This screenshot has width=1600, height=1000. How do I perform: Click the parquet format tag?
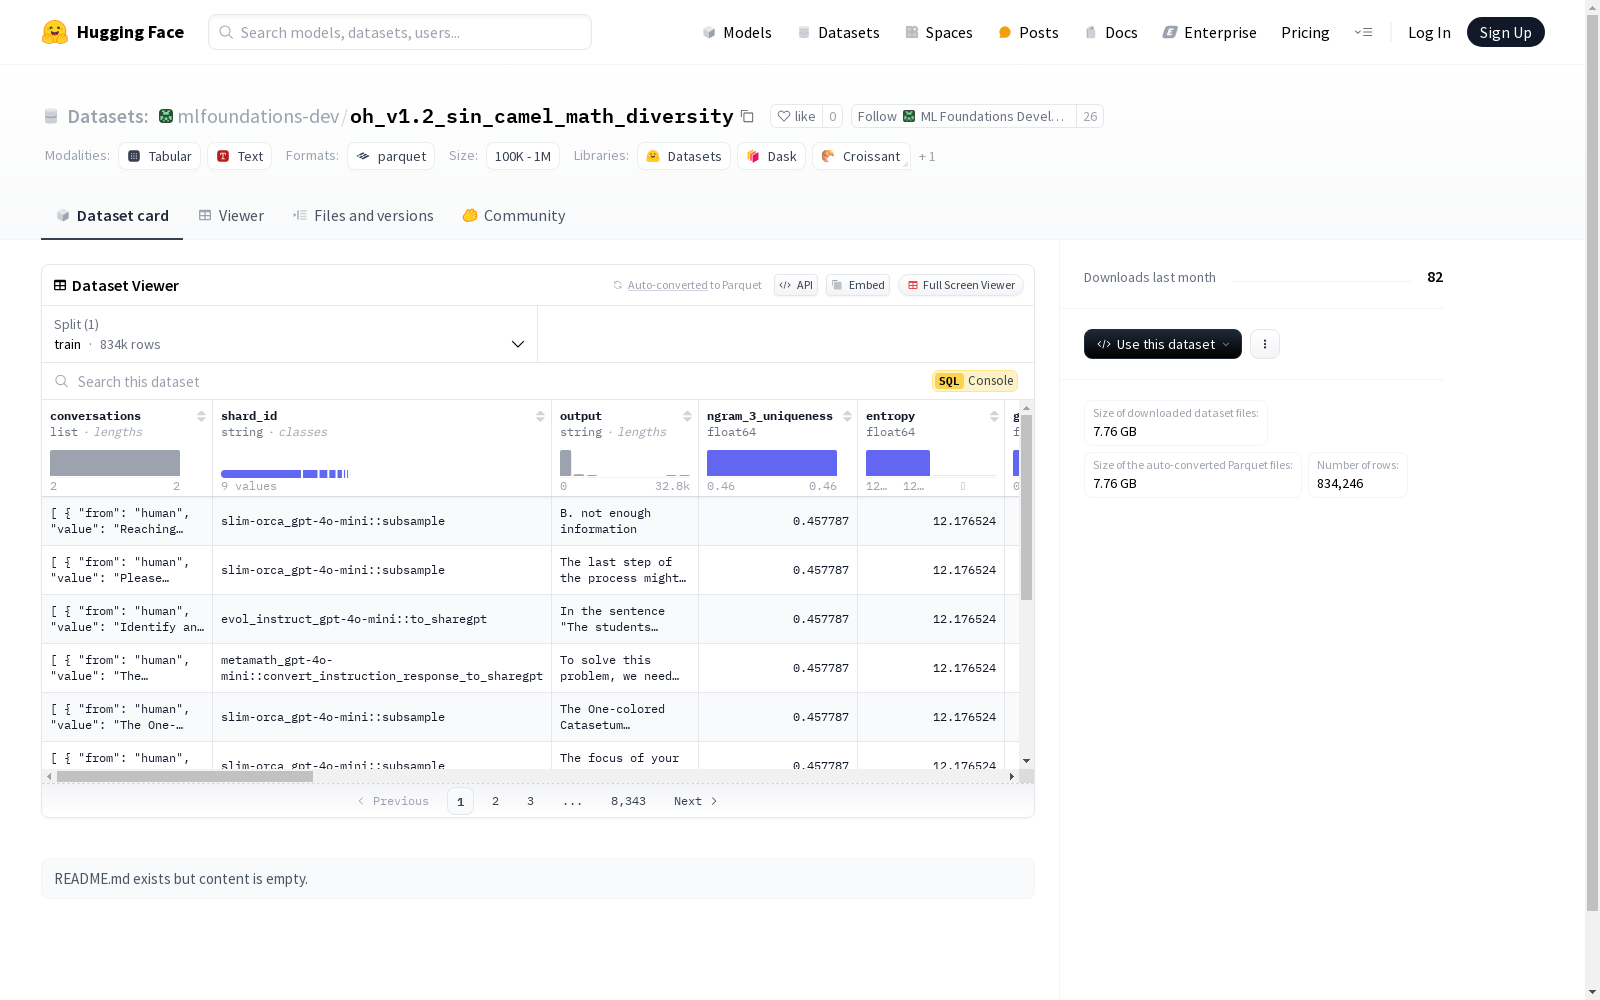[x=391, y=156]
